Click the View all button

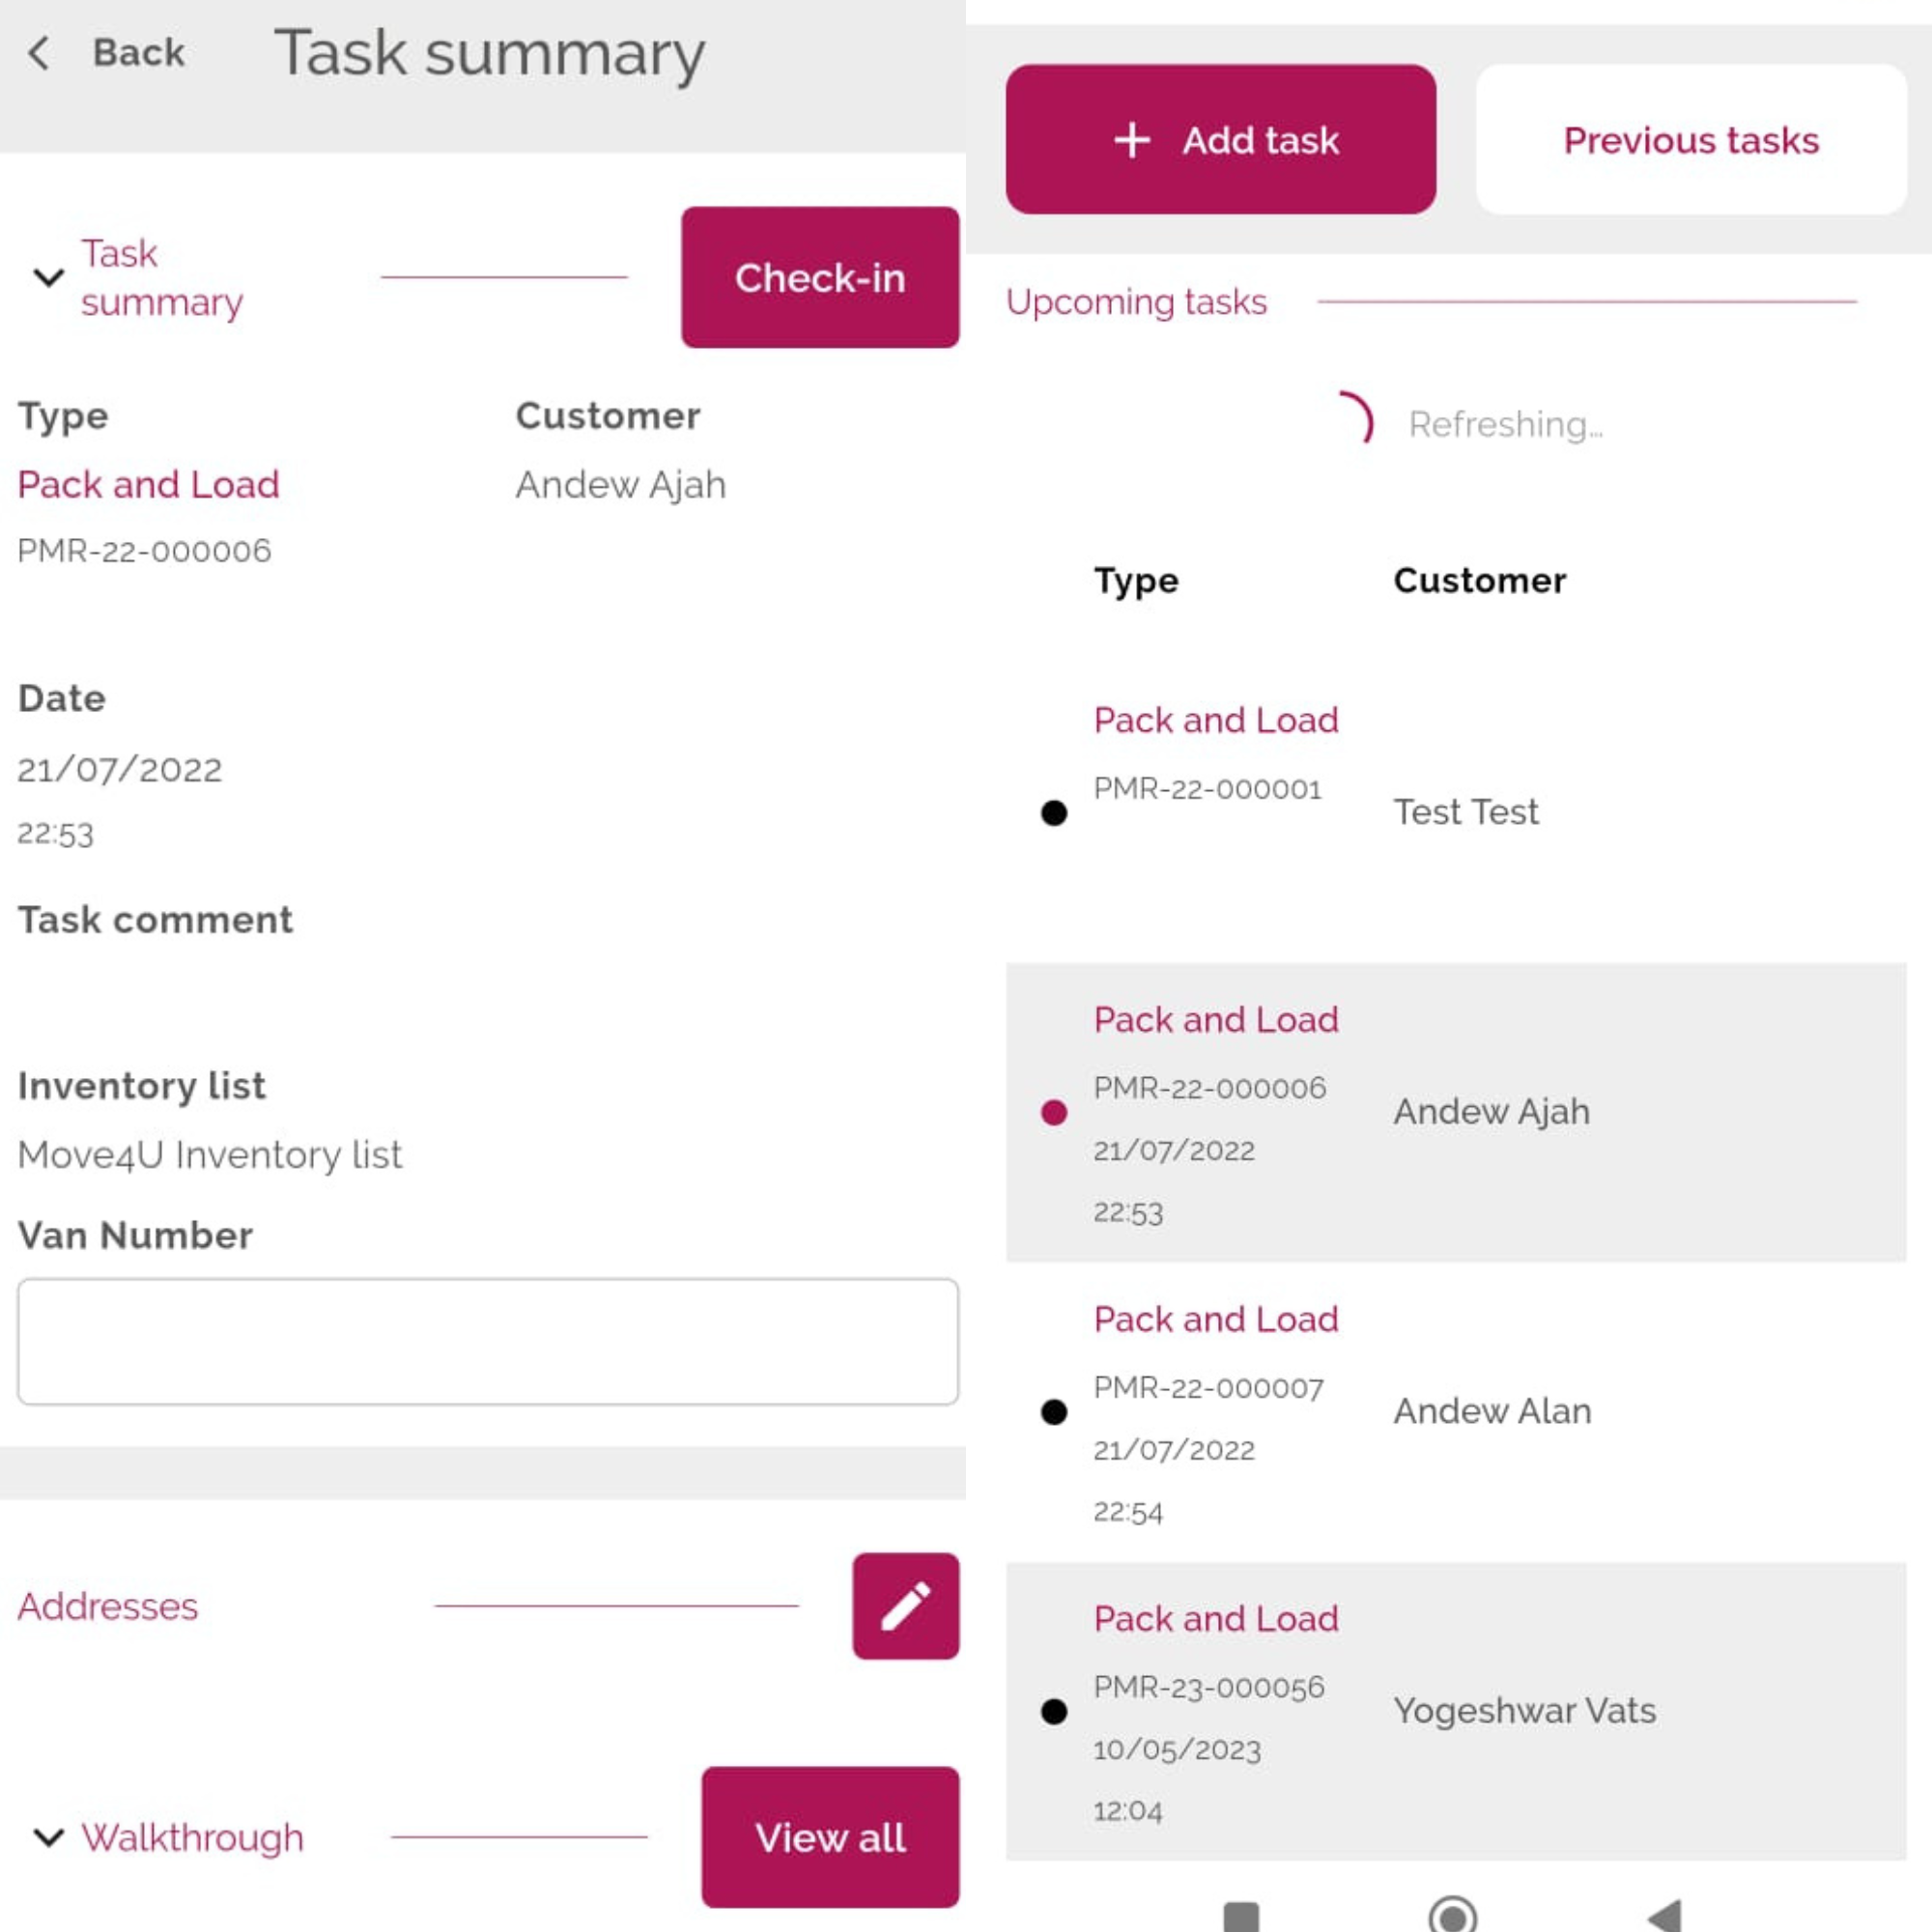830,1837
